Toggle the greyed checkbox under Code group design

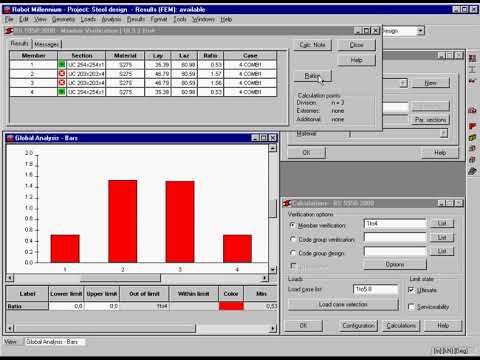[293, 266]
